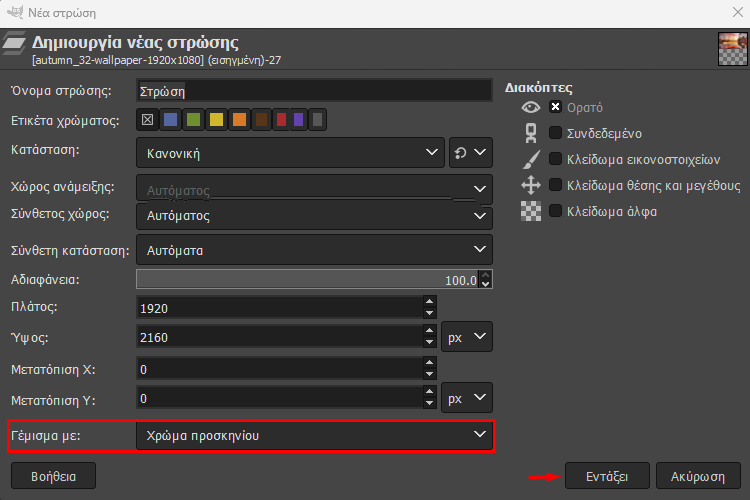Decrease Μετατόπιση Y with the down arrow
This screenshot has width=750, height=500.
pos(430,403)
